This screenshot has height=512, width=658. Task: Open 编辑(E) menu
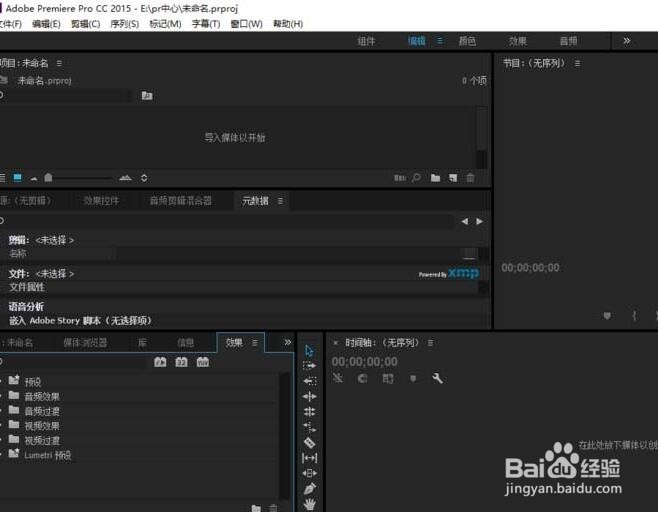[x=46, y=24]
